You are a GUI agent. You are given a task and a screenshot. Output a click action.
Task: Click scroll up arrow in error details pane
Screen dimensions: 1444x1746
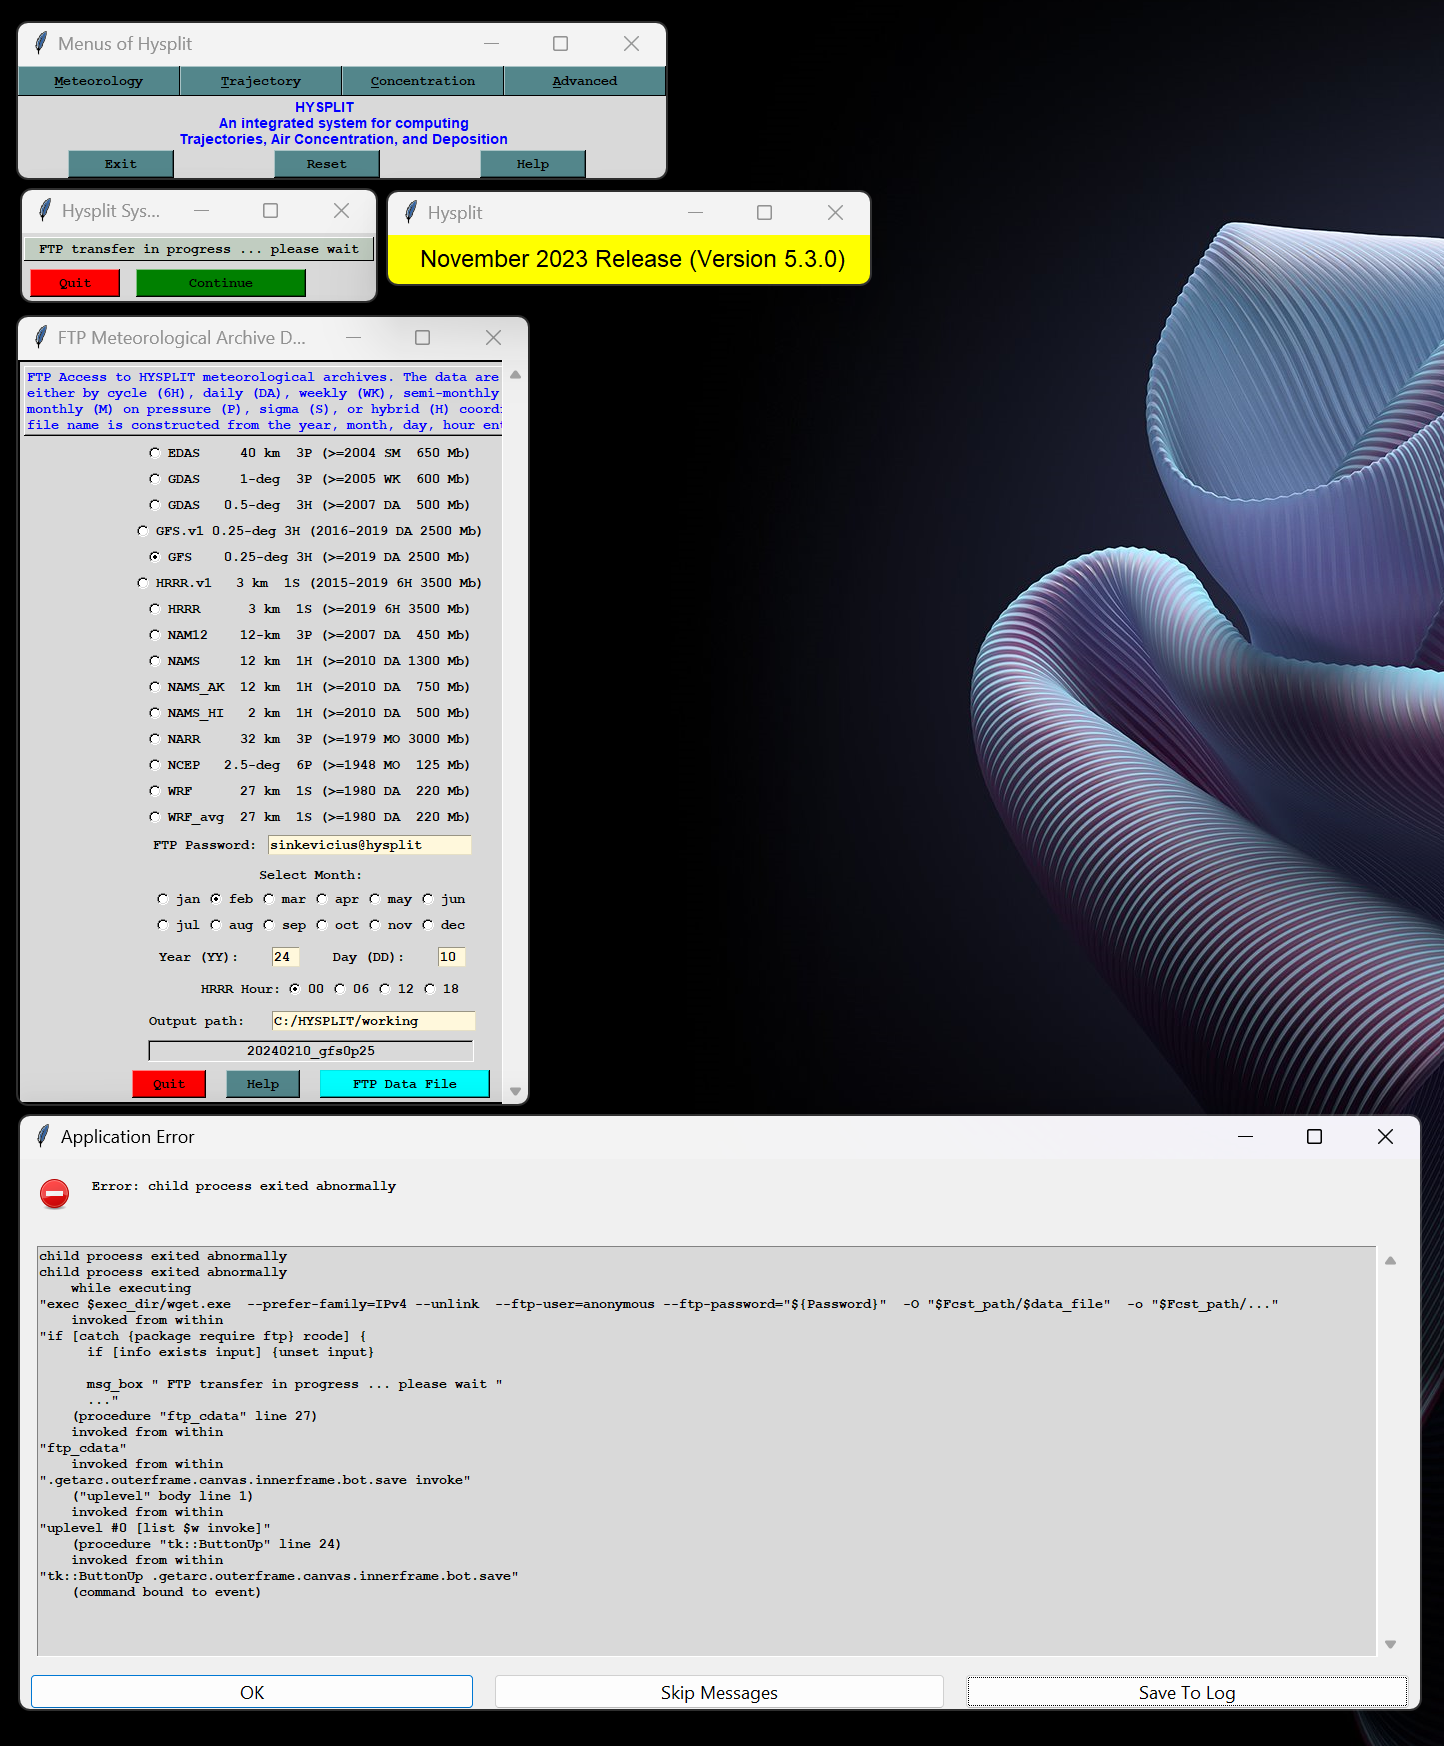(1390, 1261)
